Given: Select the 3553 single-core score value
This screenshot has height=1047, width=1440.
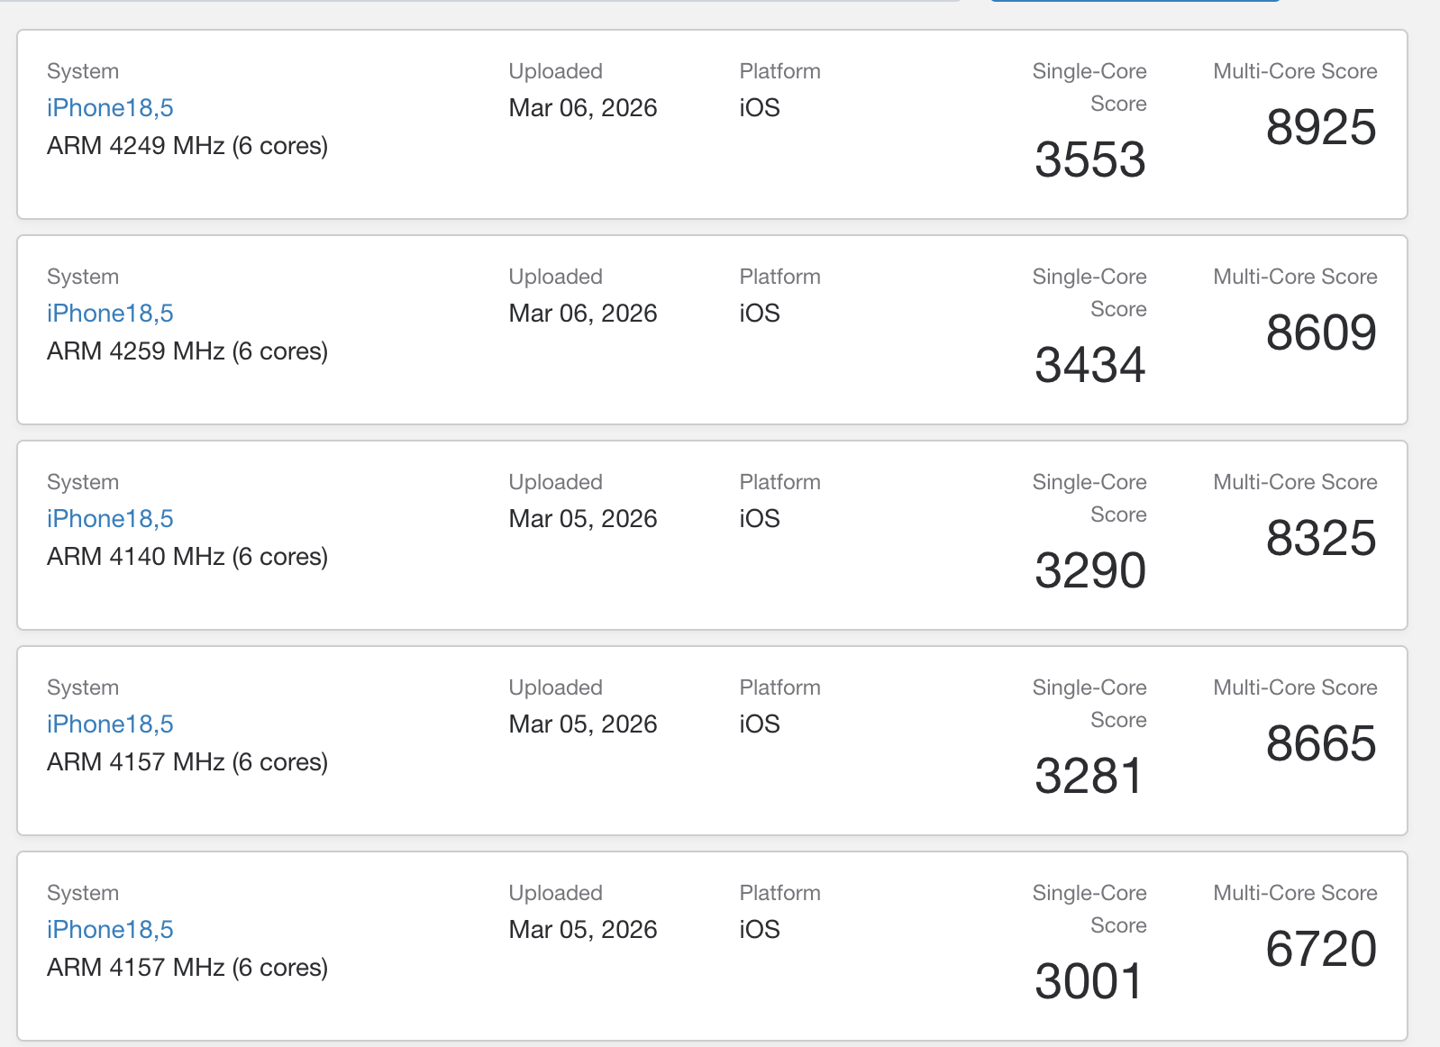Looking at the screenshot, I should 1089,160.
